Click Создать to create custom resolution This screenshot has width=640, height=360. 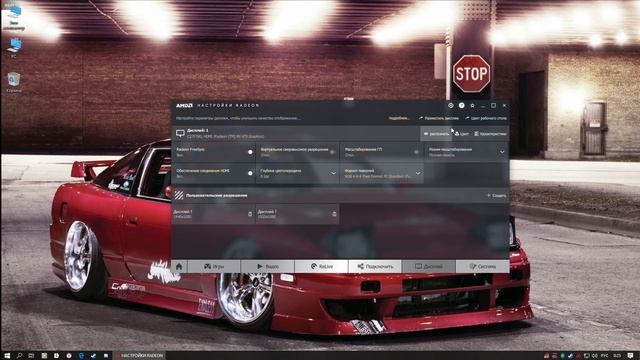[497, 196]
